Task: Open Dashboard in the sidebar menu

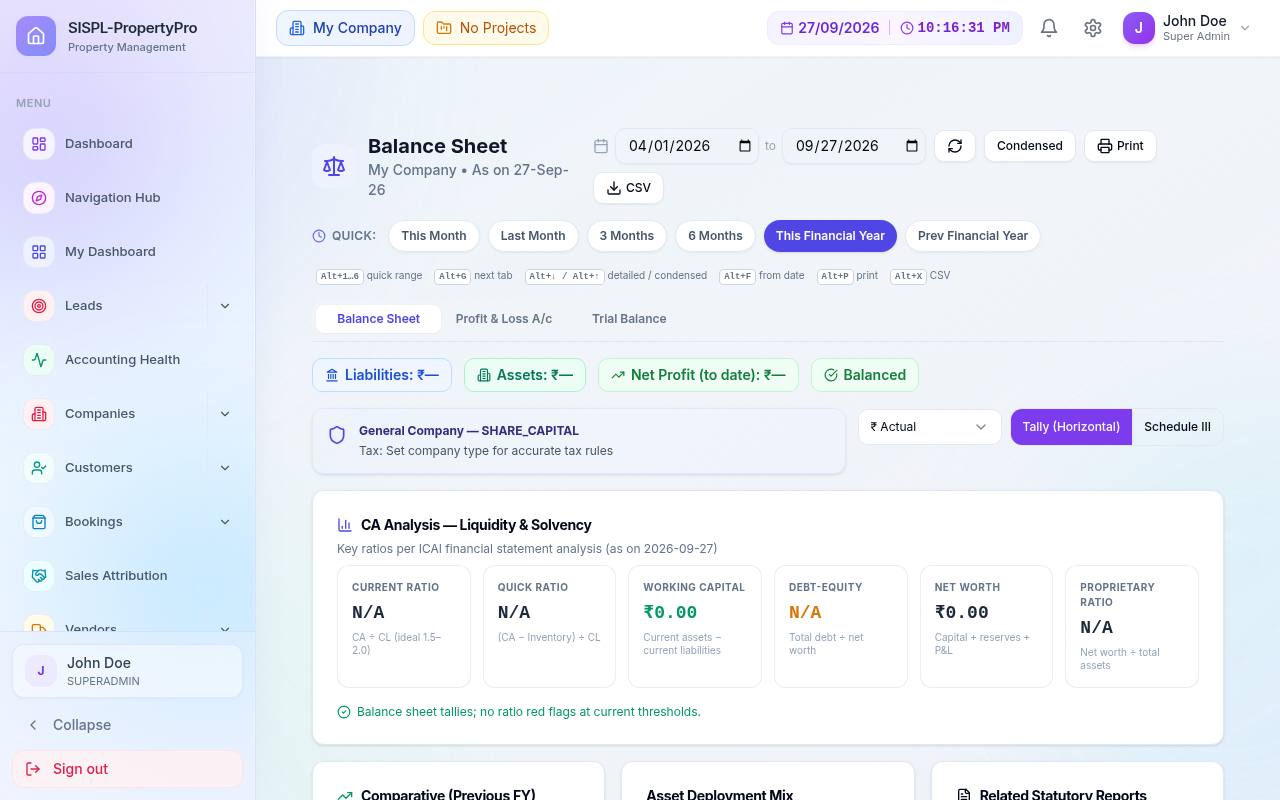Action: tap(128, 144)
